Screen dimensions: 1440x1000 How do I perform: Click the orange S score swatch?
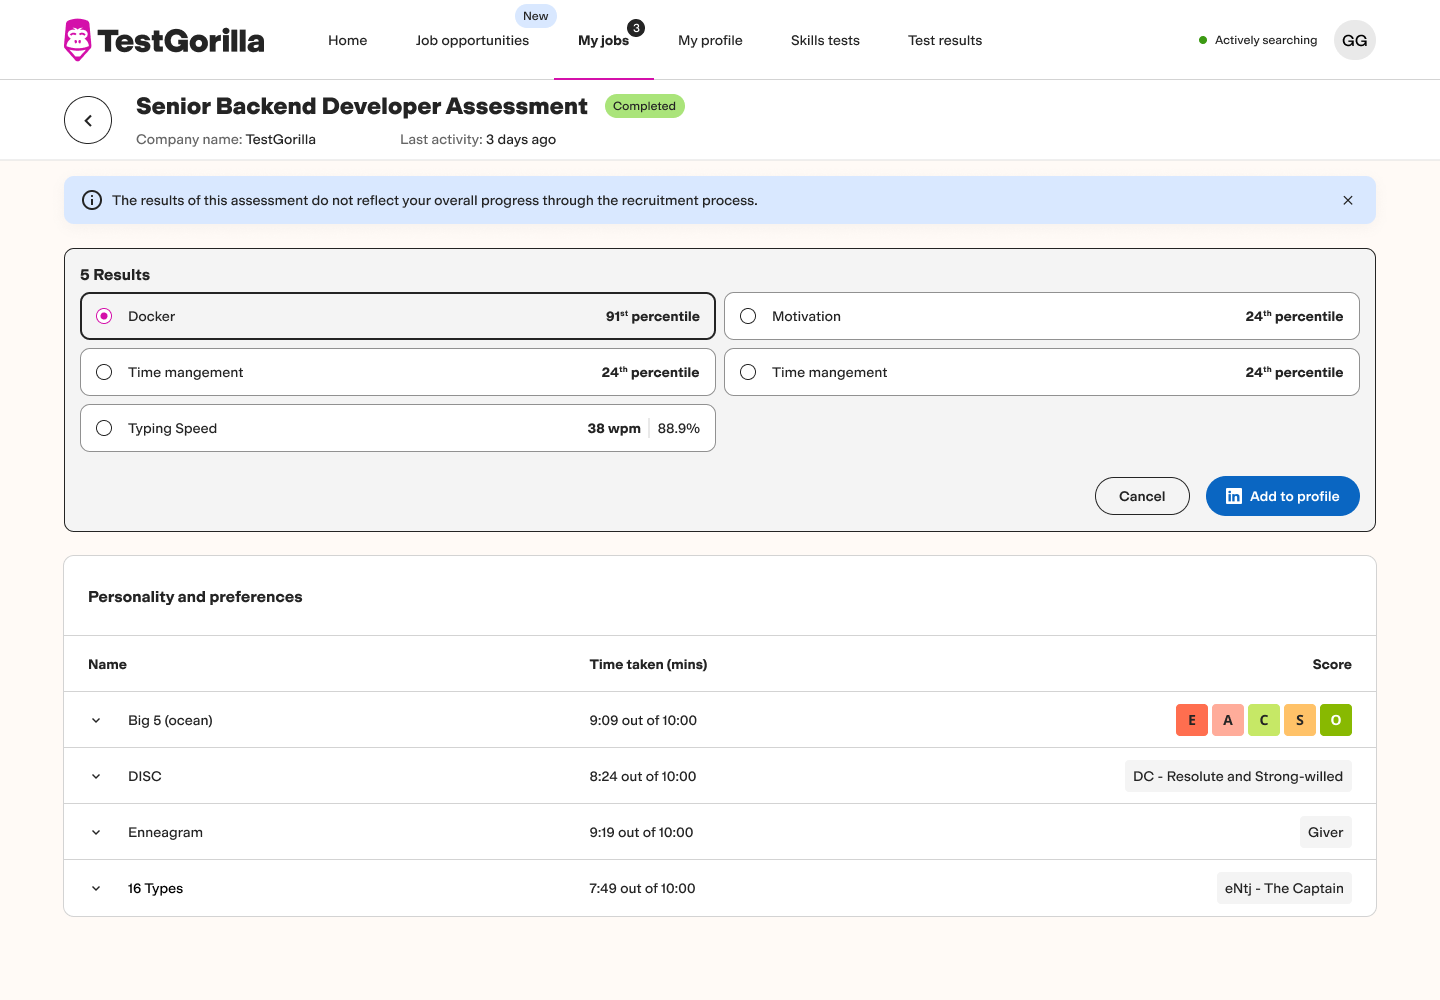click(1300, 720)
